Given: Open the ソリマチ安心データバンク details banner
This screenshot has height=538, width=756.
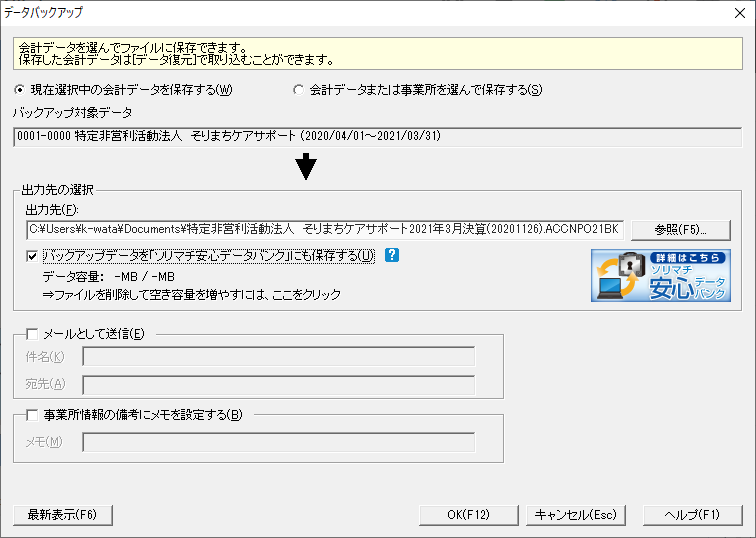Looking at the screenshot, I should coord(660,275).
